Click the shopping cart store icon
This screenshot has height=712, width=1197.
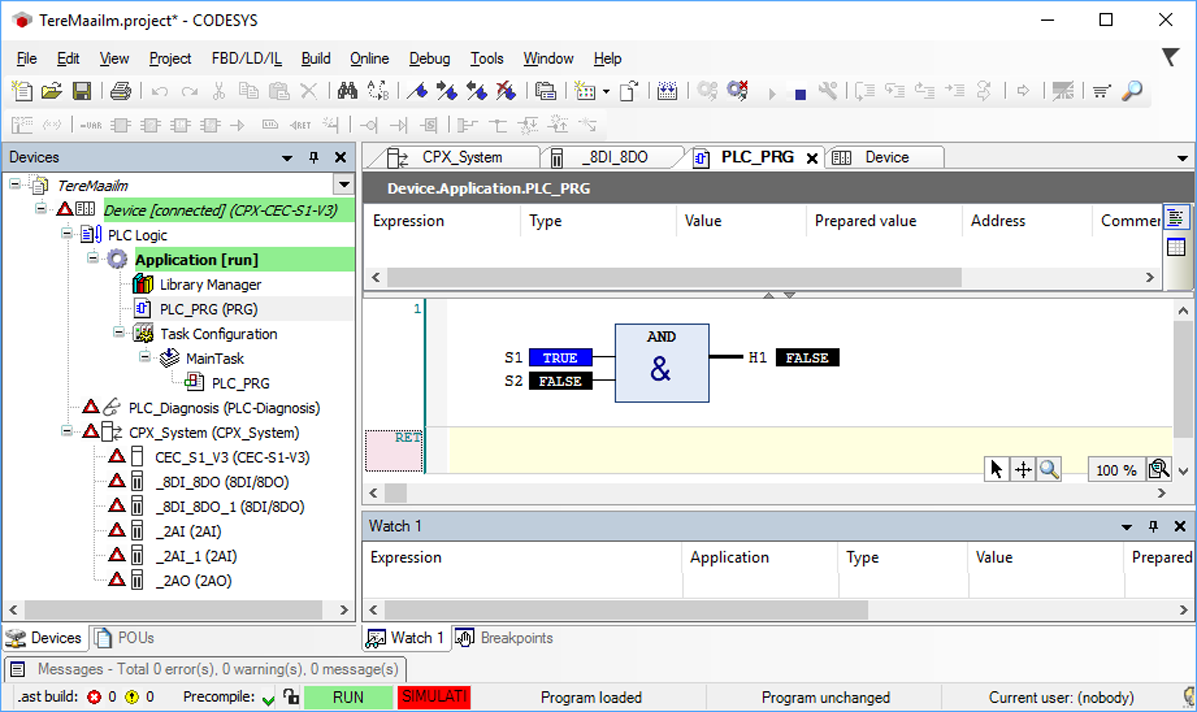(1101, 92)
